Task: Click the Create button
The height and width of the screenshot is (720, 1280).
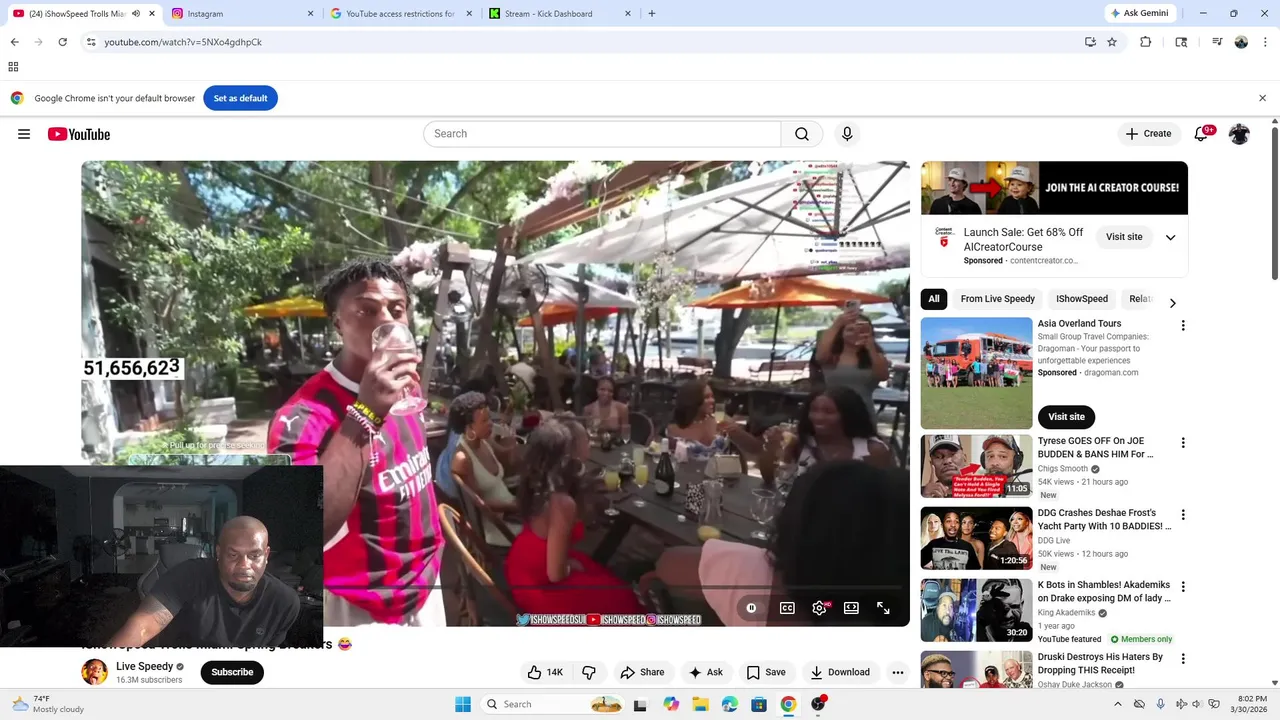Action: pyautogui.click(x=1148, y=134)
